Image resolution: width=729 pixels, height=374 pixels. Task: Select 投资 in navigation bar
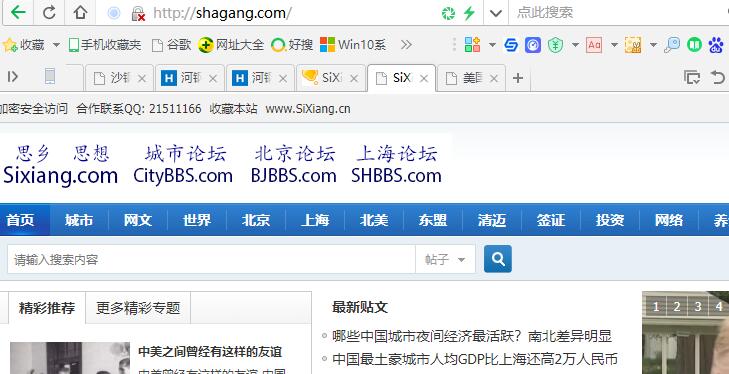click(610, 220)
